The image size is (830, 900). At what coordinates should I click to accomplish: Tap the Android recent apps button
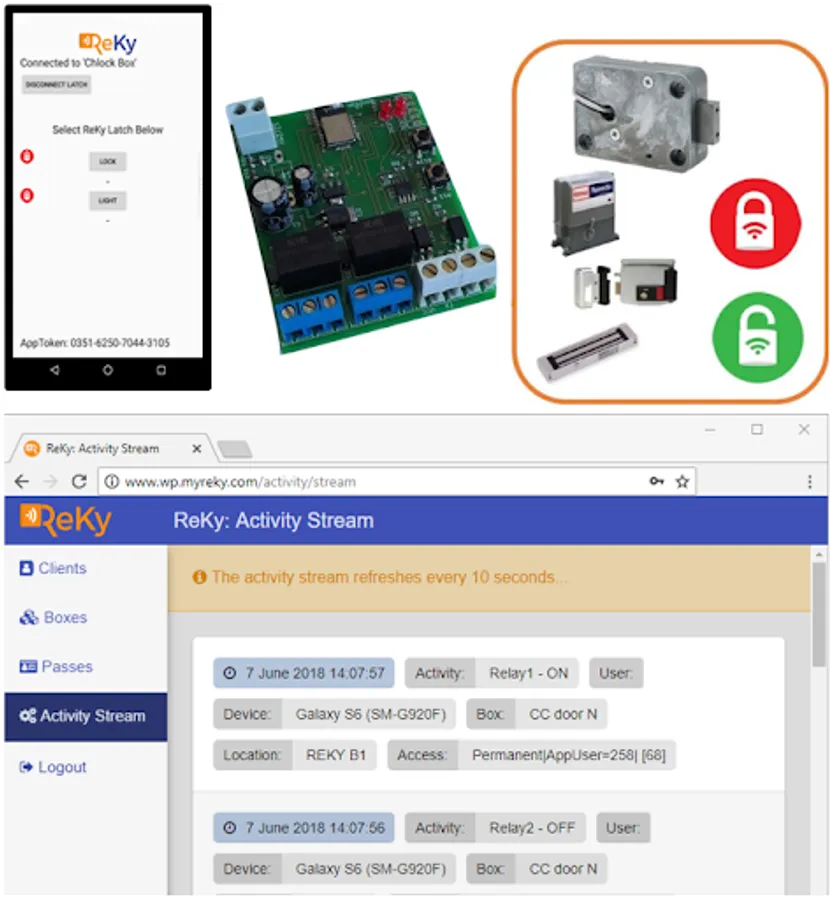[161, 370]
